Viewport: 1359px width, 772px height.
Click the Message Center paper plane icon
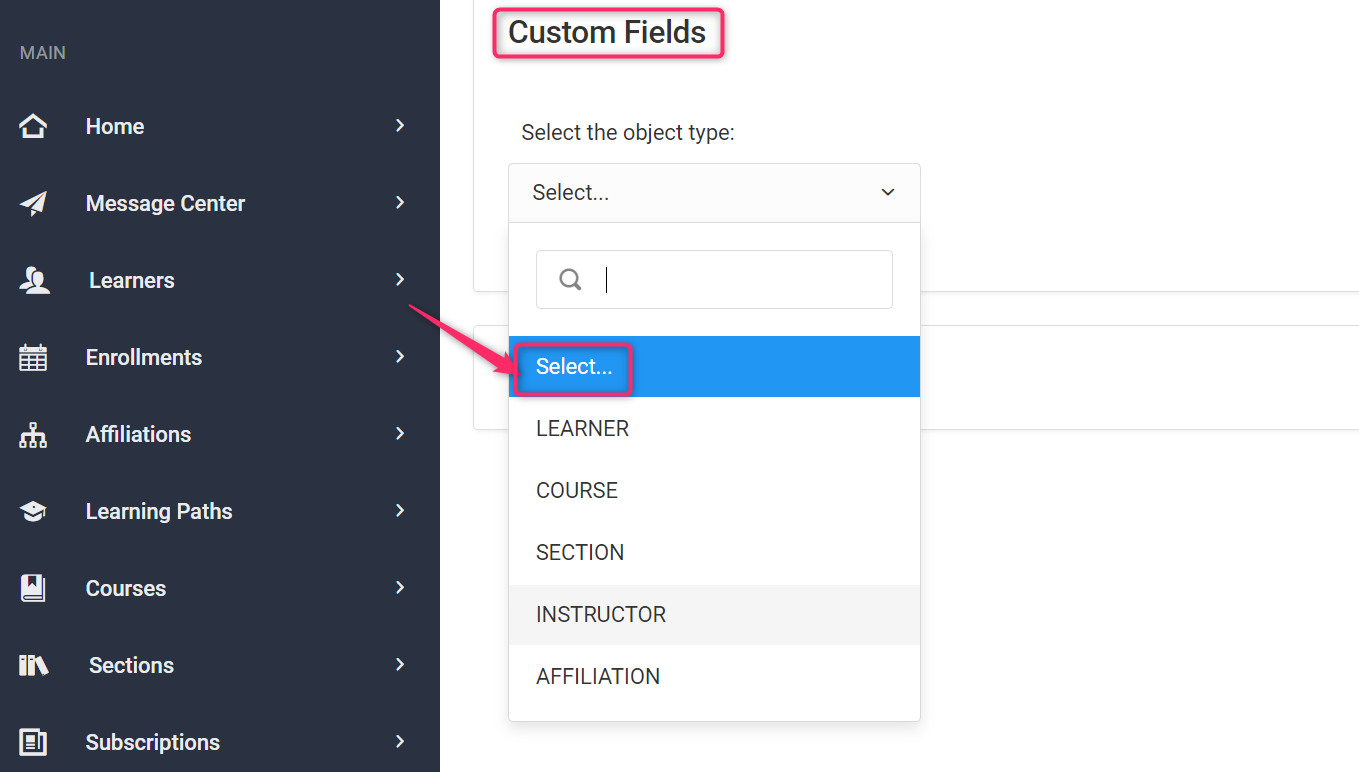coord(33,204)
